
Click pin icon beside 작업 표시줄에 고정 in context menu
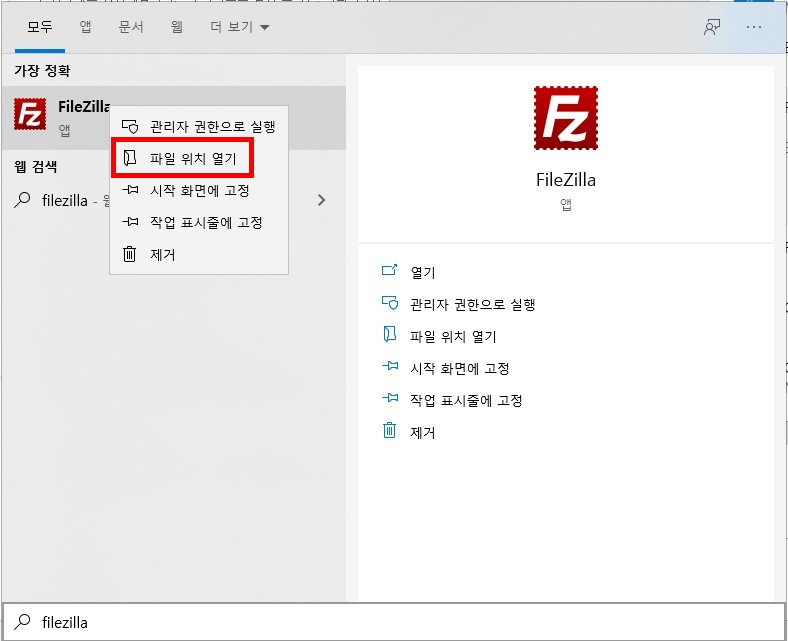(x=130, y=222)
